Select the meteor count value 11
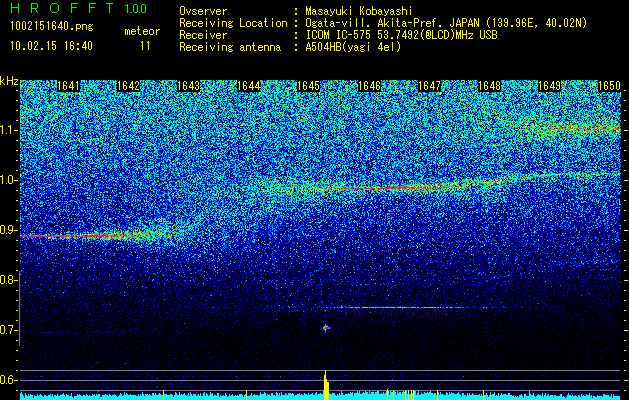Image resolution: width=629 pixels, height=400 pixels. [145, 46]
